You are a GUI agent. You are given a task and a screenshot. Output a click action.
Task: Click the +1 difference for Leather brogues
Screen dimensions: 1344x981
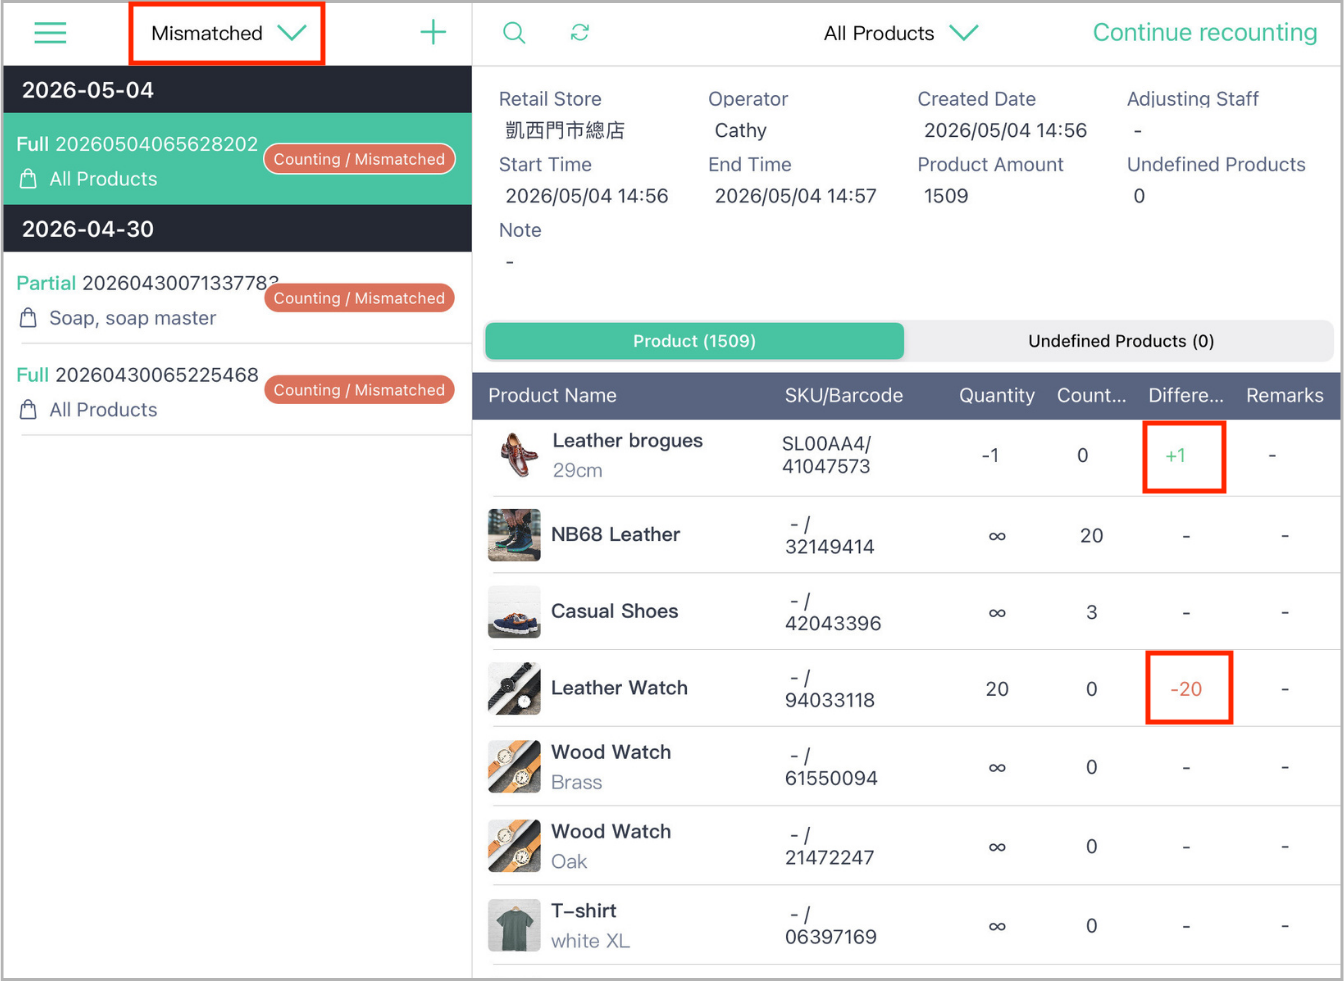1176,456
